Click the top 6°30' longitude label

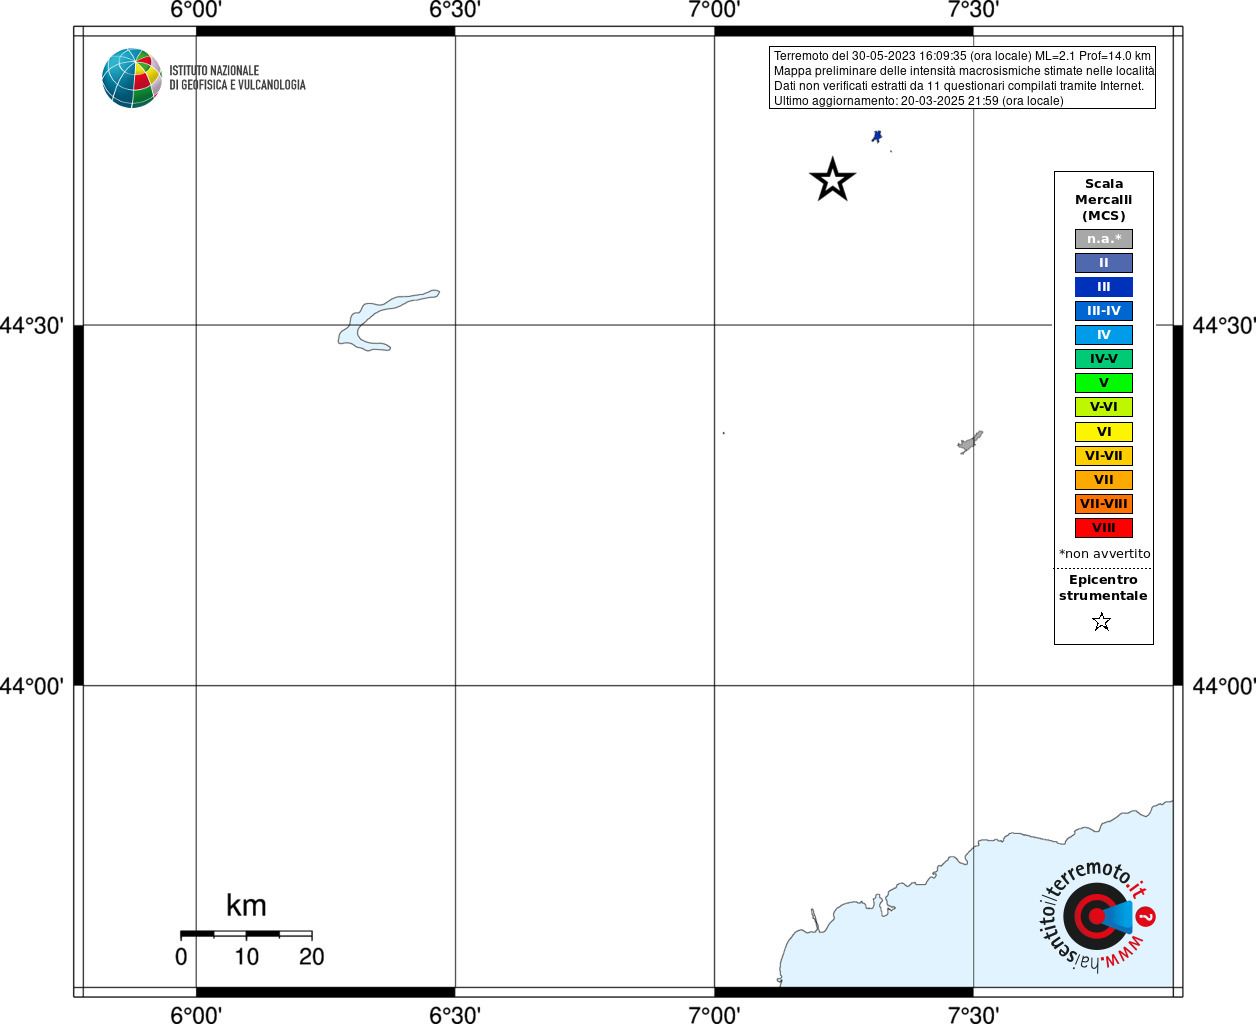455,10
